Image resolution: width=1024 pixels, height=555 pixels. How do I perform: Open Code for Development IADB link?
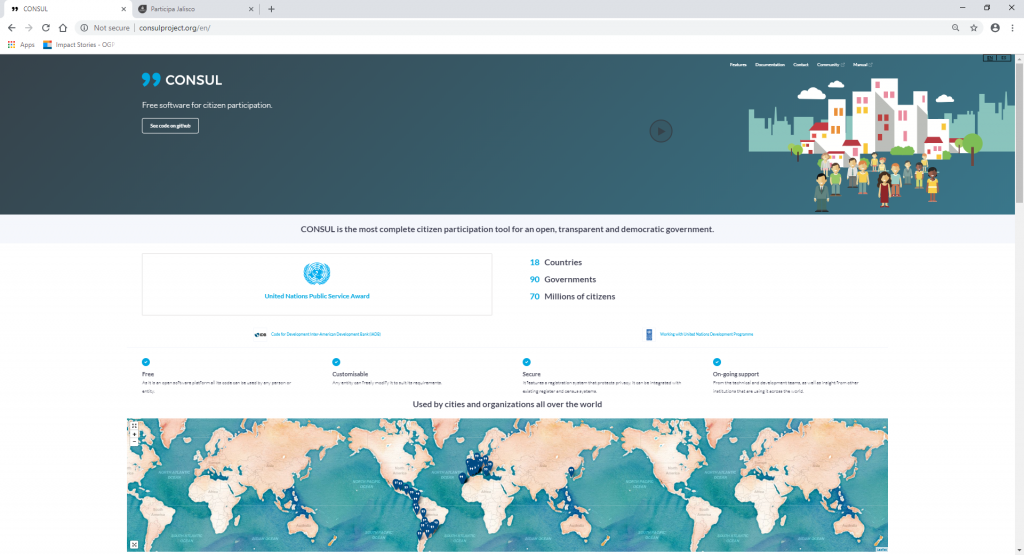coord(326,334)
